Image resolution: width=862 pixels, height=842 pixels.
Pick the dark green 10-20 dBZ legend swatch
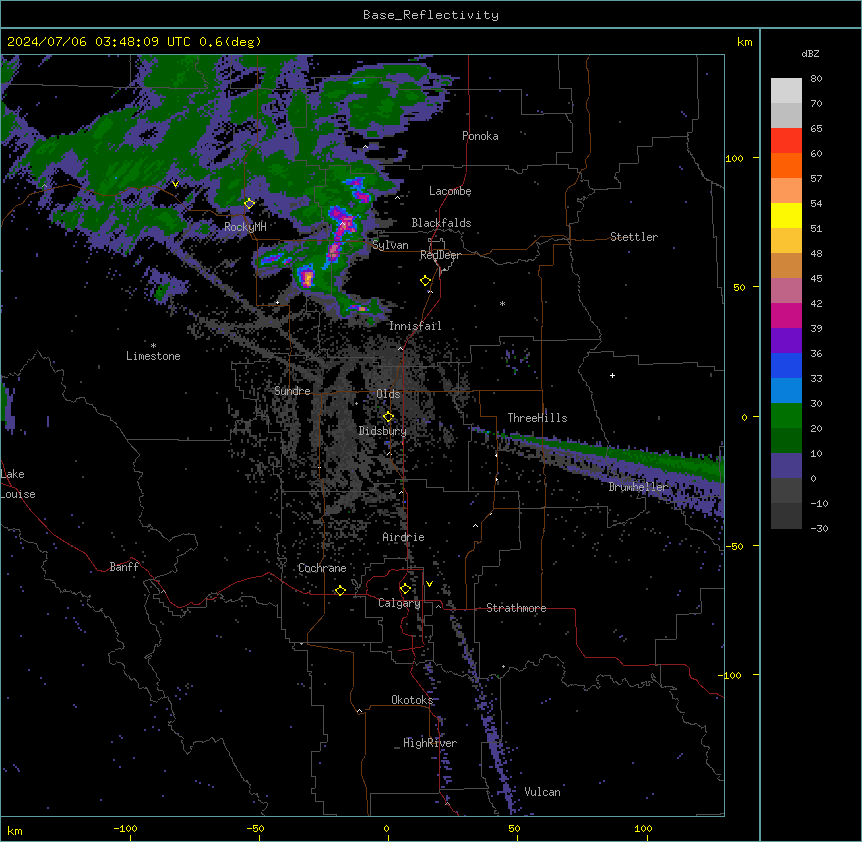(x=786, y=441)
